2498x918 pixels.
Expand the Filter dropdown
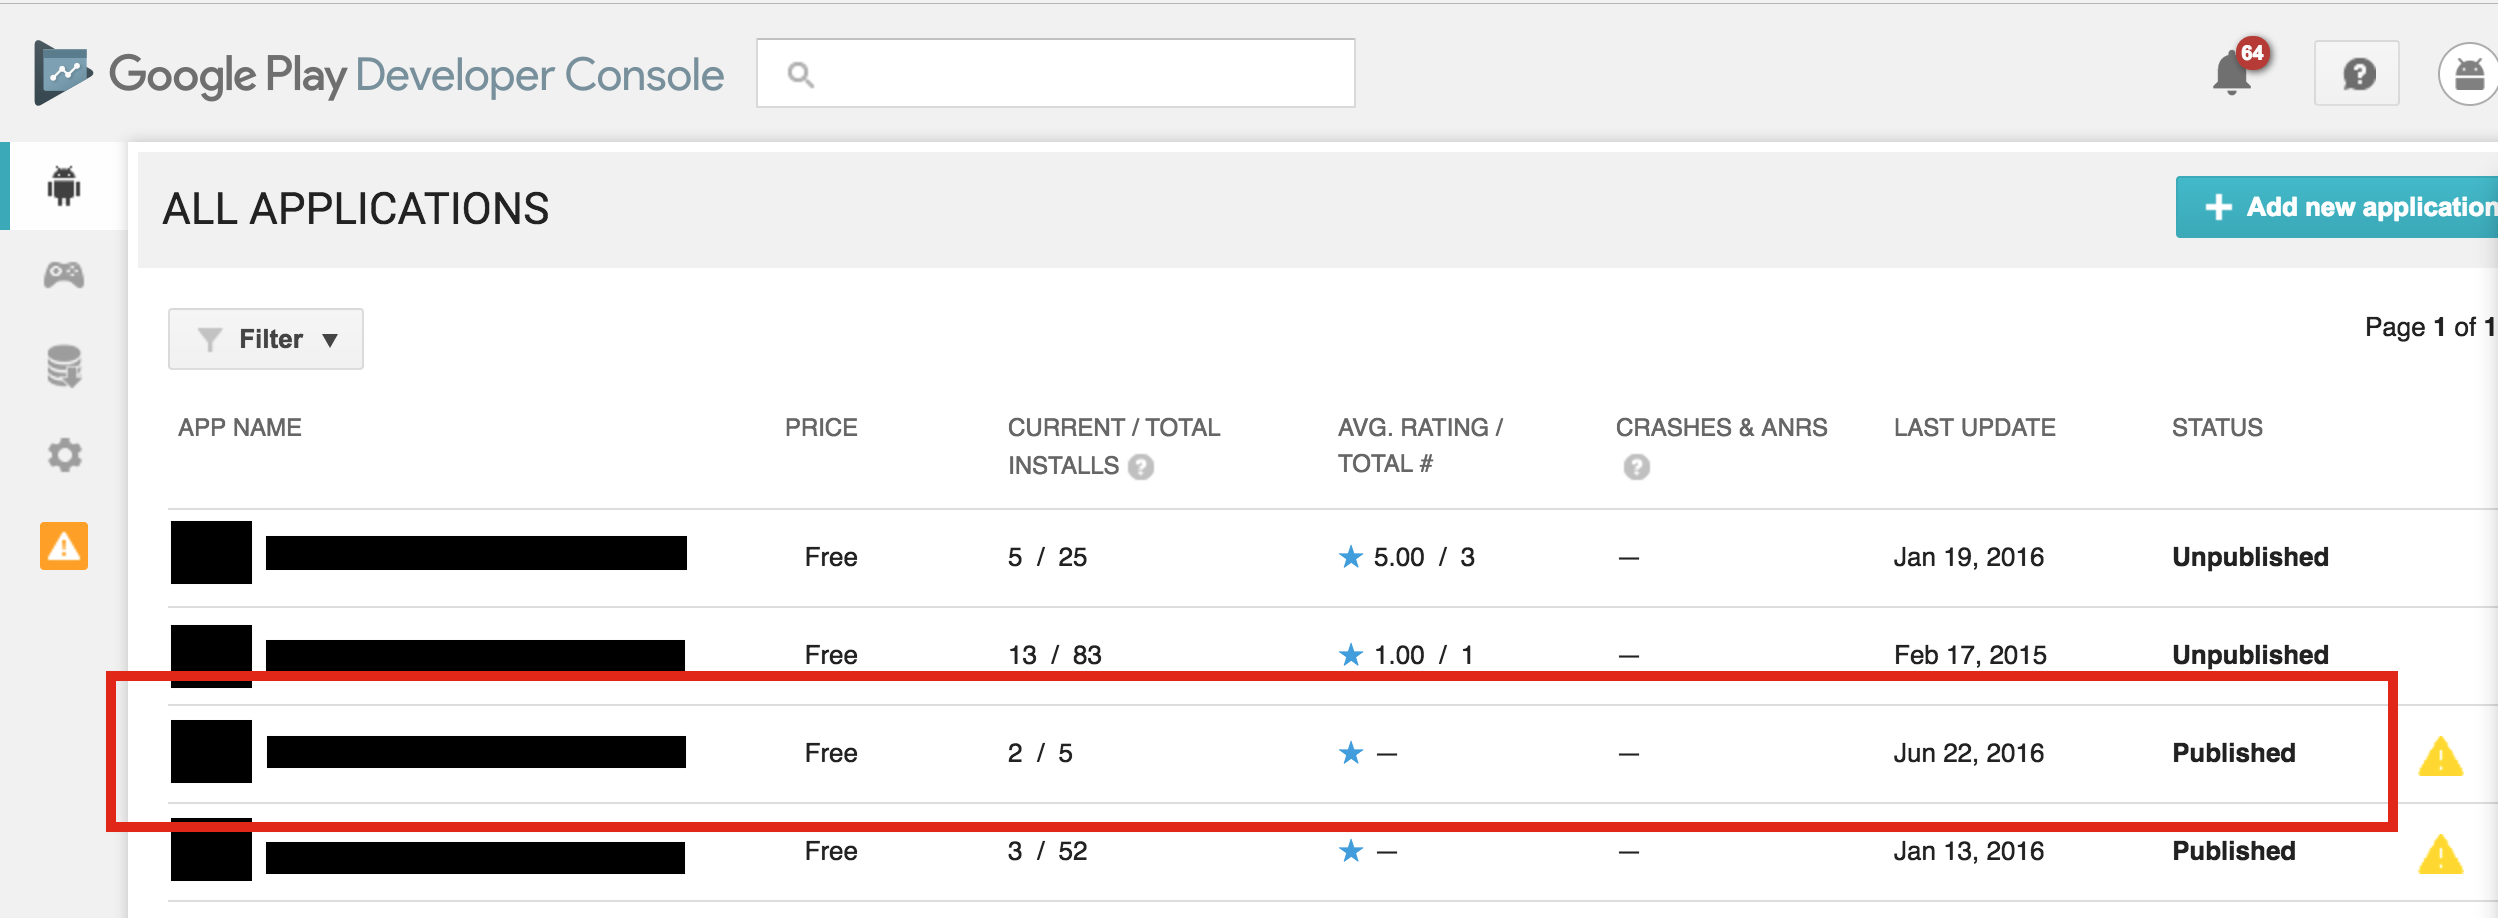(266, 339)
